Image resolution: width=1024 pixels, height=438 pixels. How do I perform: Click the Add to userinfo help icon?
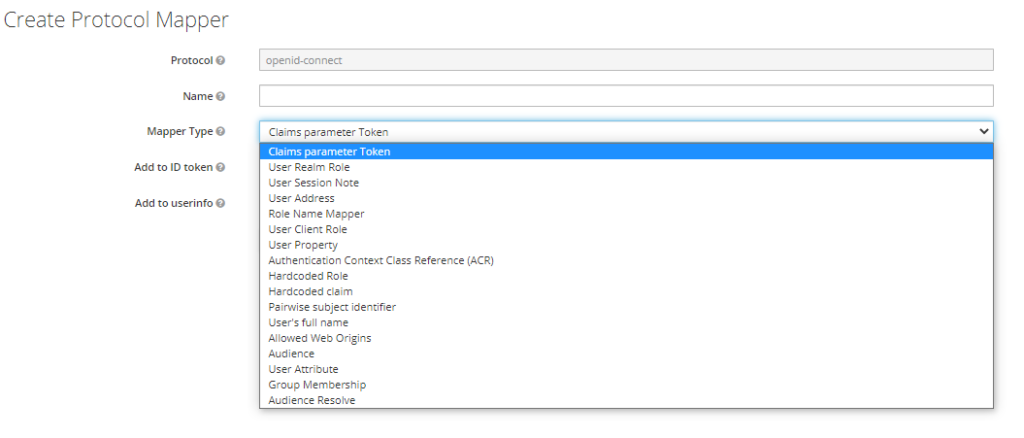coord(221,203)
